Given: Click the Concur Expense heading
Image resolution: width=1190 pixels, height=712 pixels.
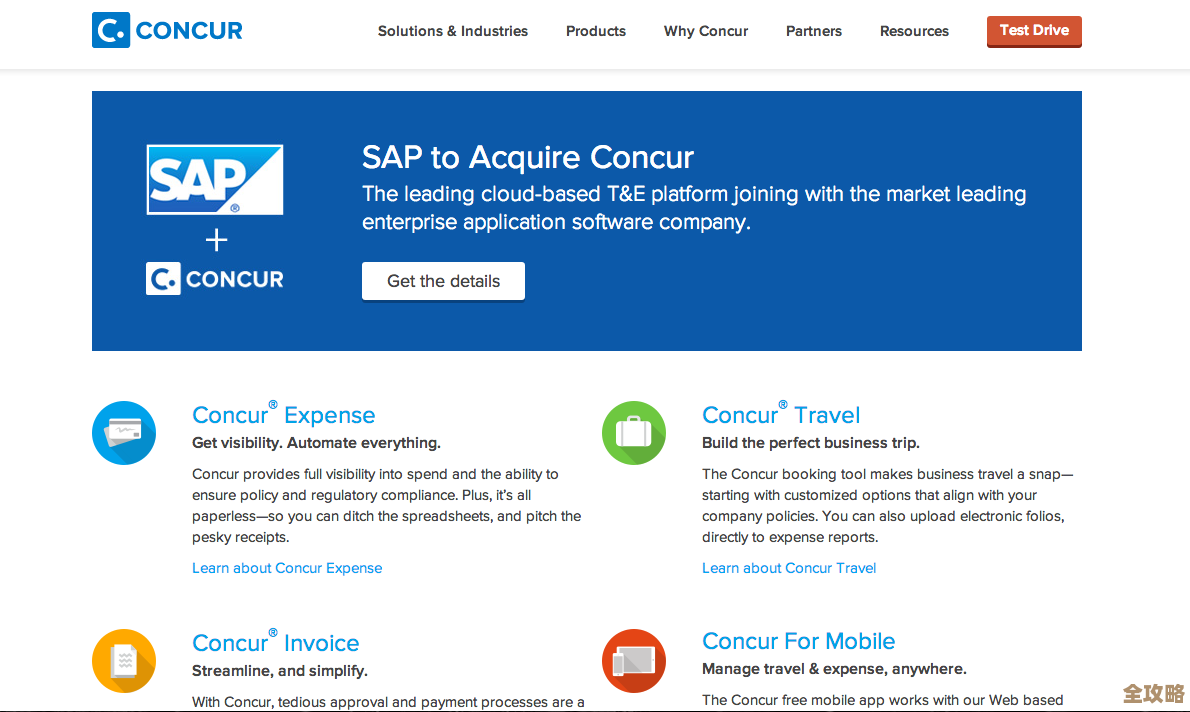Looking at the screenshot, I should [x=283, y=415].
